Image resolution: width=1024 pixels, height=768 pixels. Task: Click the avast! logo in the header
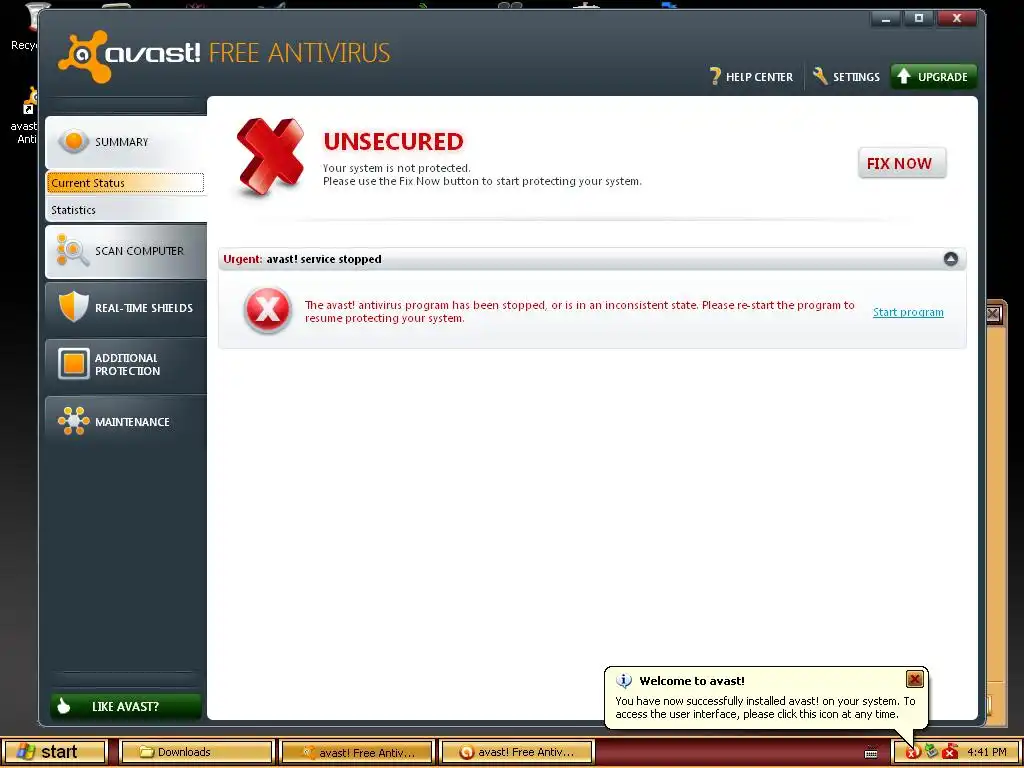[129, 56]
